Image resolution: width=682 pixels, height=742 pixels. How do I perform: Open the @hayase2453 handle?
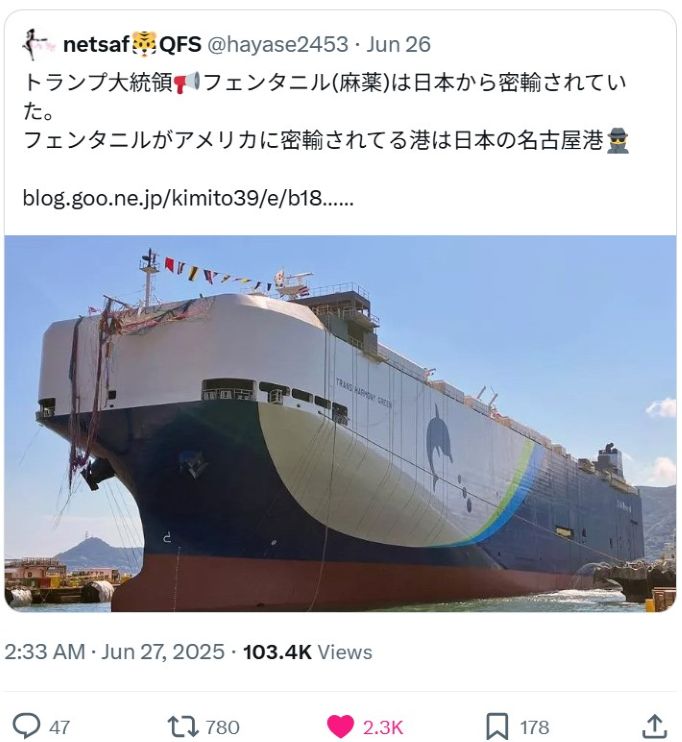[x=278, y=44]
